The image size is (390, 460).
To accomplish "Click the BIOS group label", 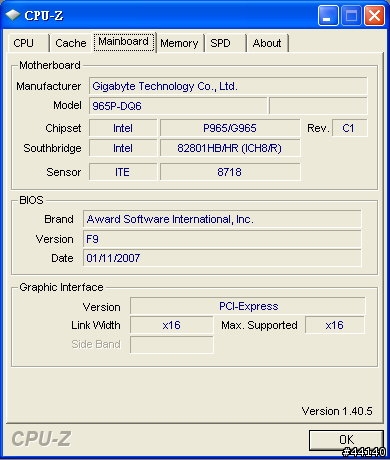I will coord(31,200).
